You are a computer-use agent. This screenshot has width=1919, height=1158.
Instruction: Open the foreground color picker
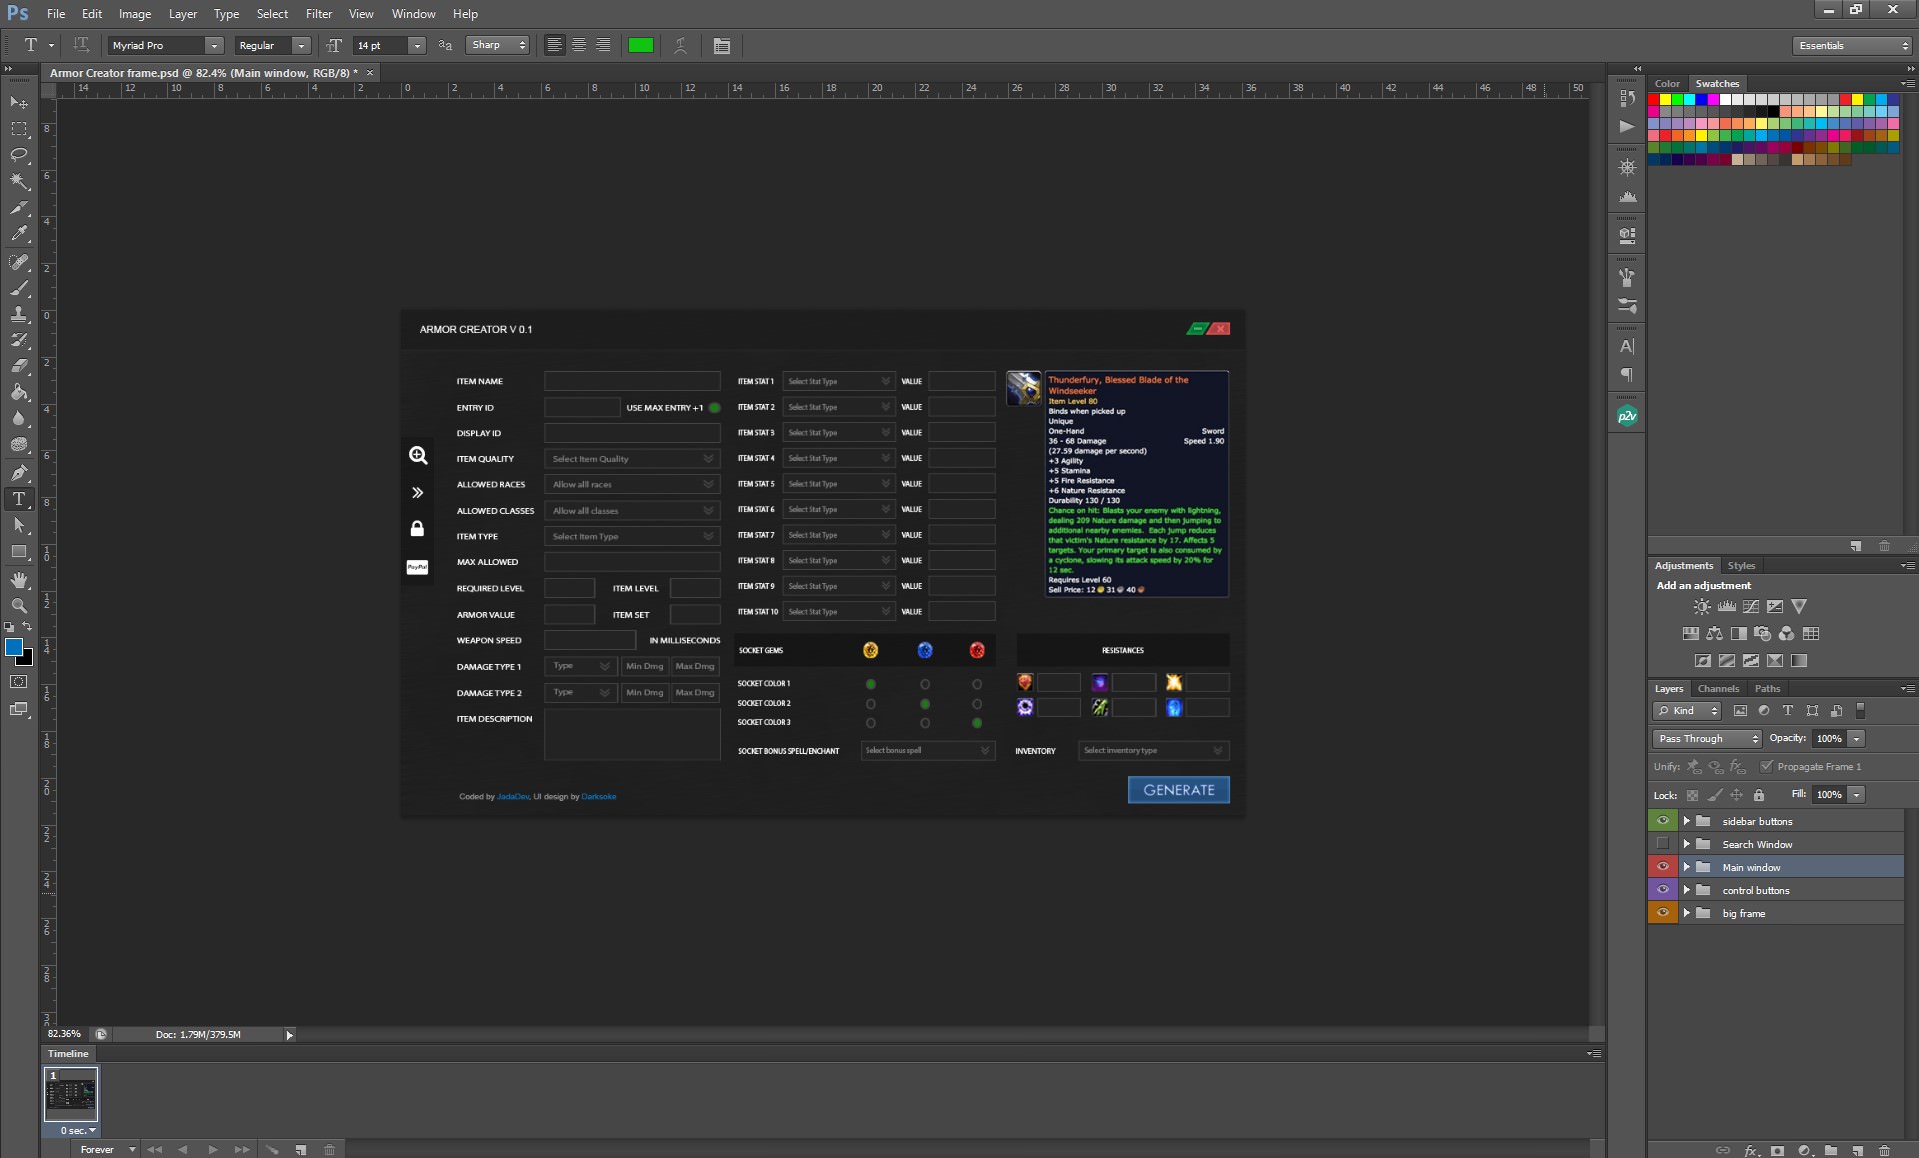14,648
